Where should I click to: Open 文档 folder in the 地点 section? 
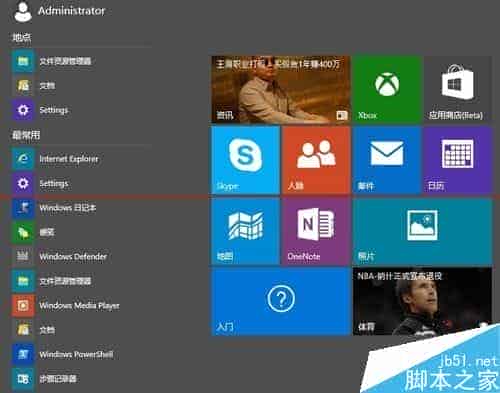pos(33,86)
